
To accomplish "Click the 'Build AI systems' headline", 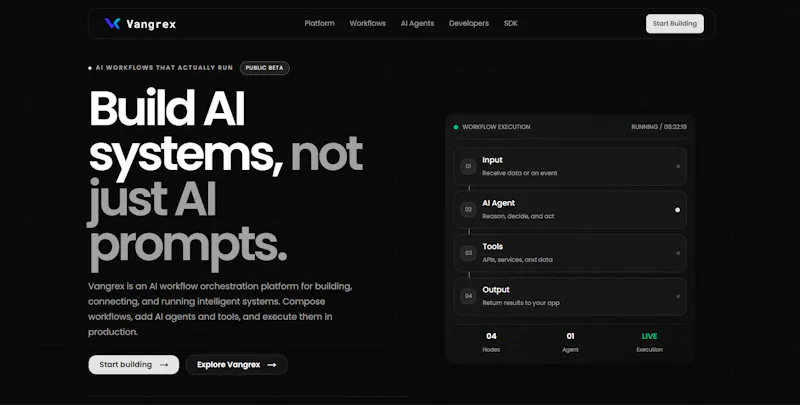I will click(186, 132).
